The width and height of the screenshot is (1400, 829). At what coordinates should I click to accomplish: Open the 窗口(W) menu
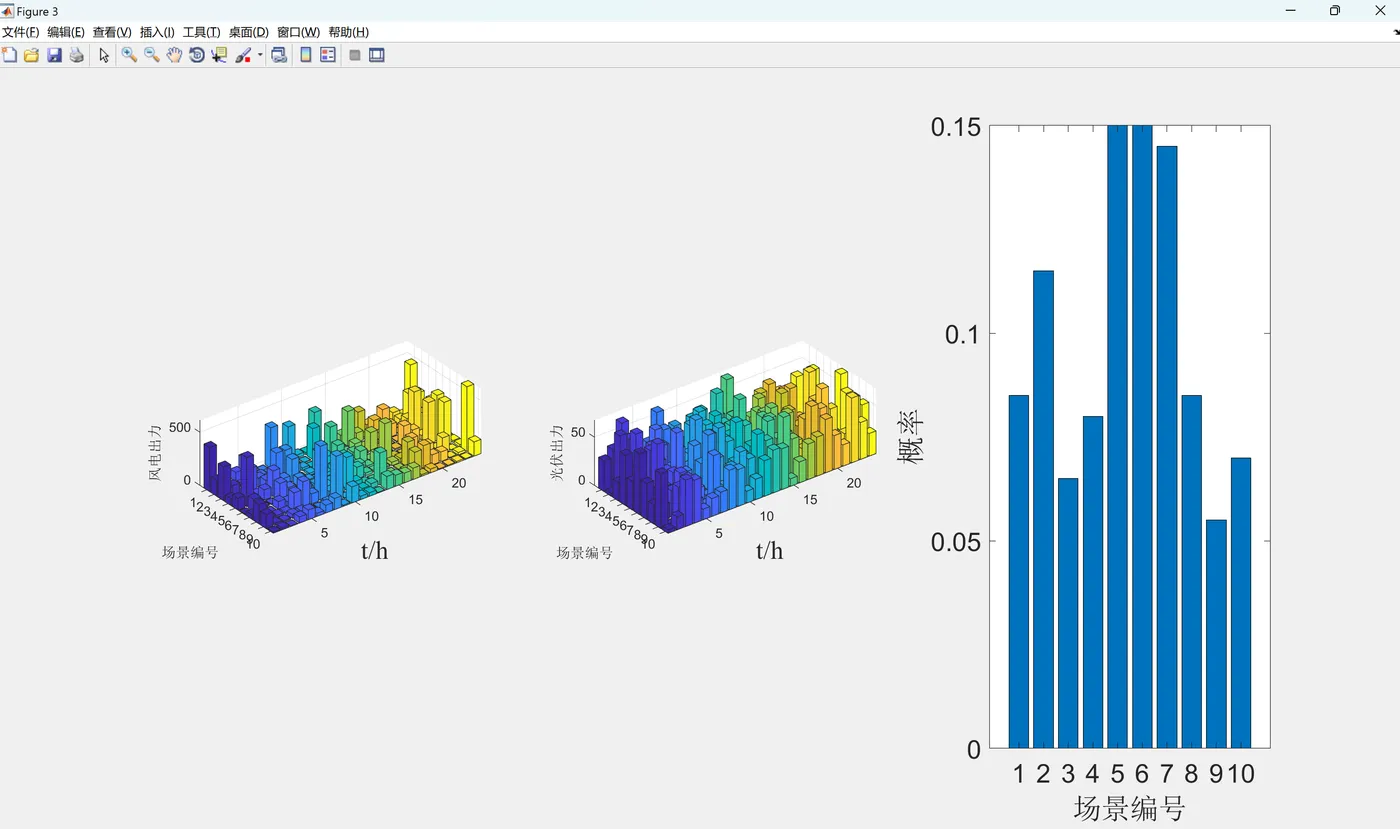coord(298,32)
